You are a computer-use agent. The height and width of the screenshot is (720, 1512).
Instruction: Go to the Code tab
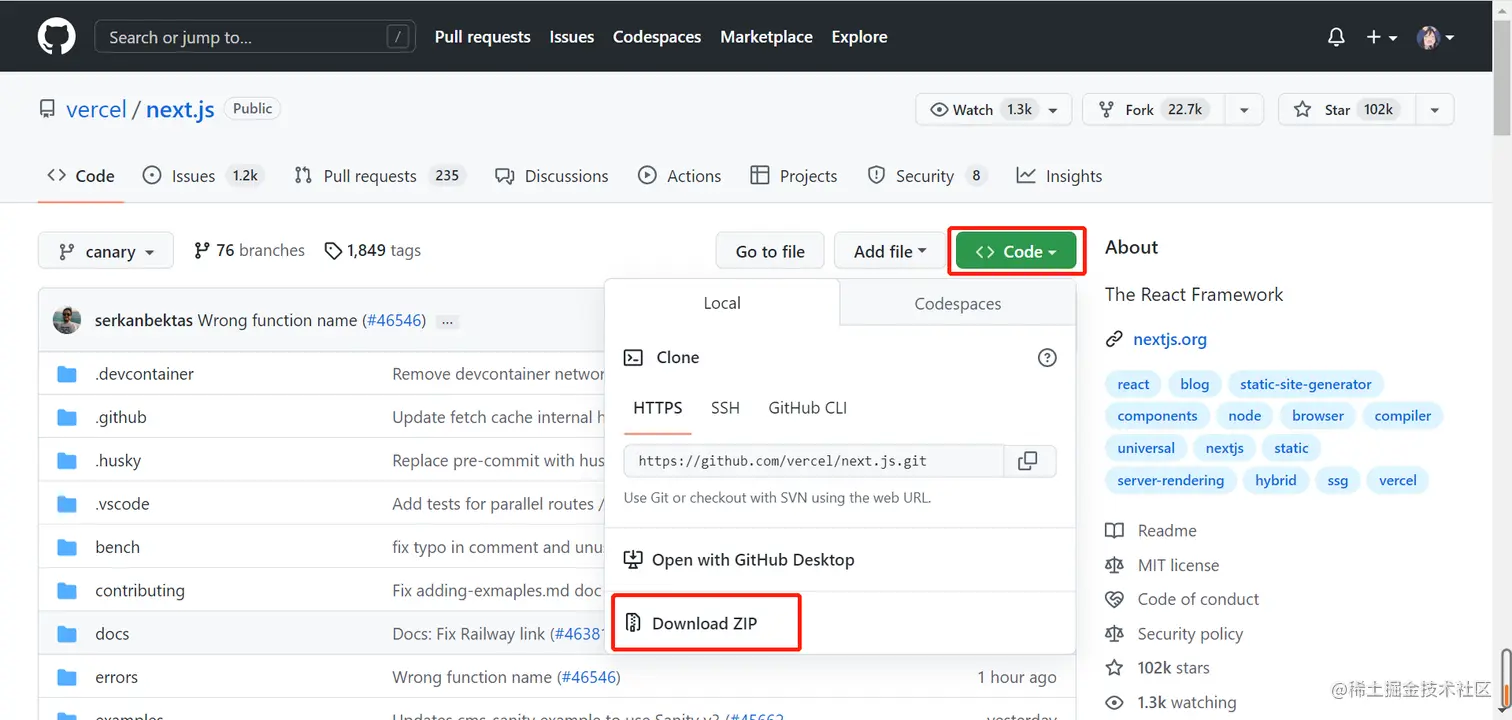[81, 176]
